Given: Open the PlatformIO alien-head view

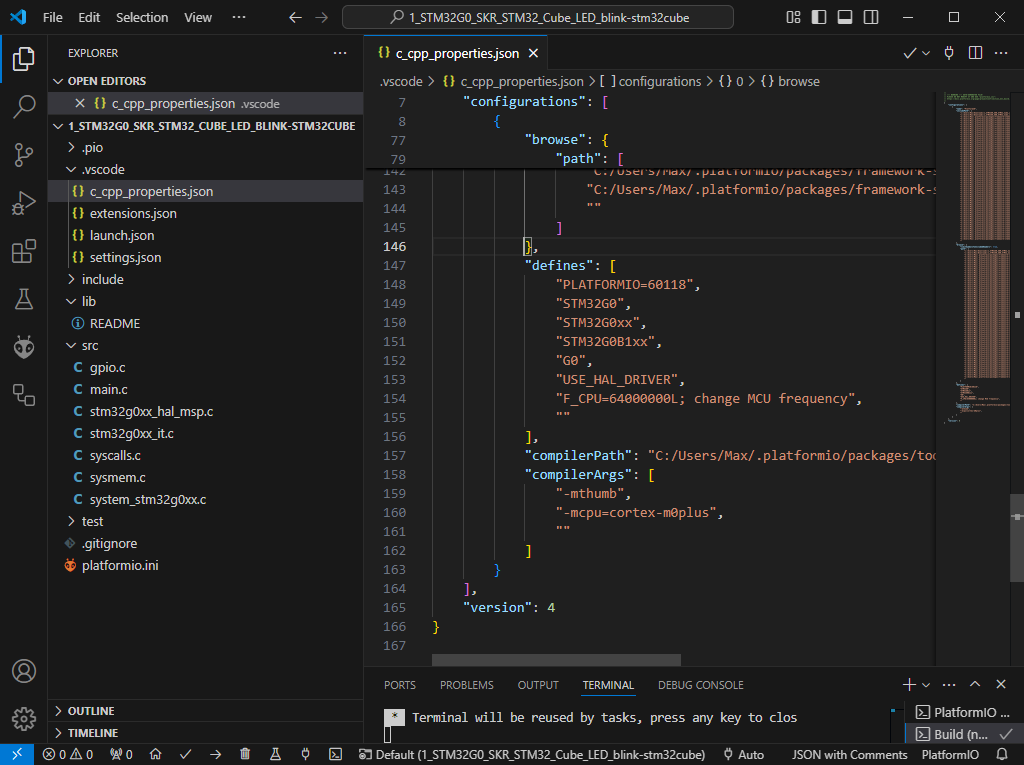Looking at the screenshot, I should 24,348.
